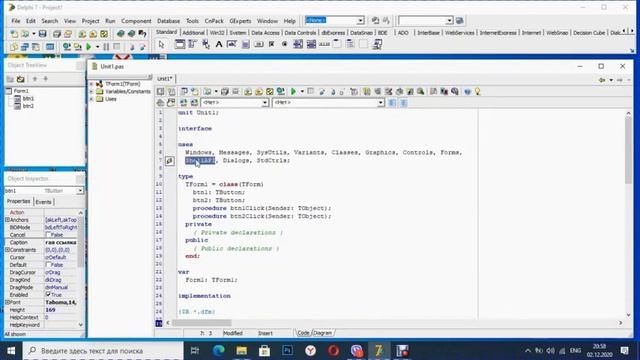Viewport: 640px width, 360px height.
Task: Click the editor vertical scrollbar
Action: (x=628, y=214)
